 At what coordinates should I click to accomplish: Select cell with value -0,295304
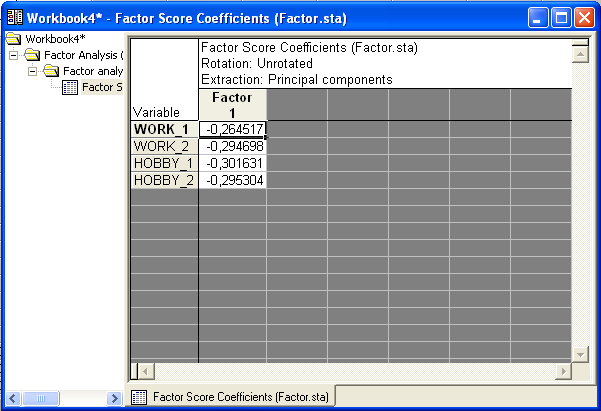[x=232, y=180]
